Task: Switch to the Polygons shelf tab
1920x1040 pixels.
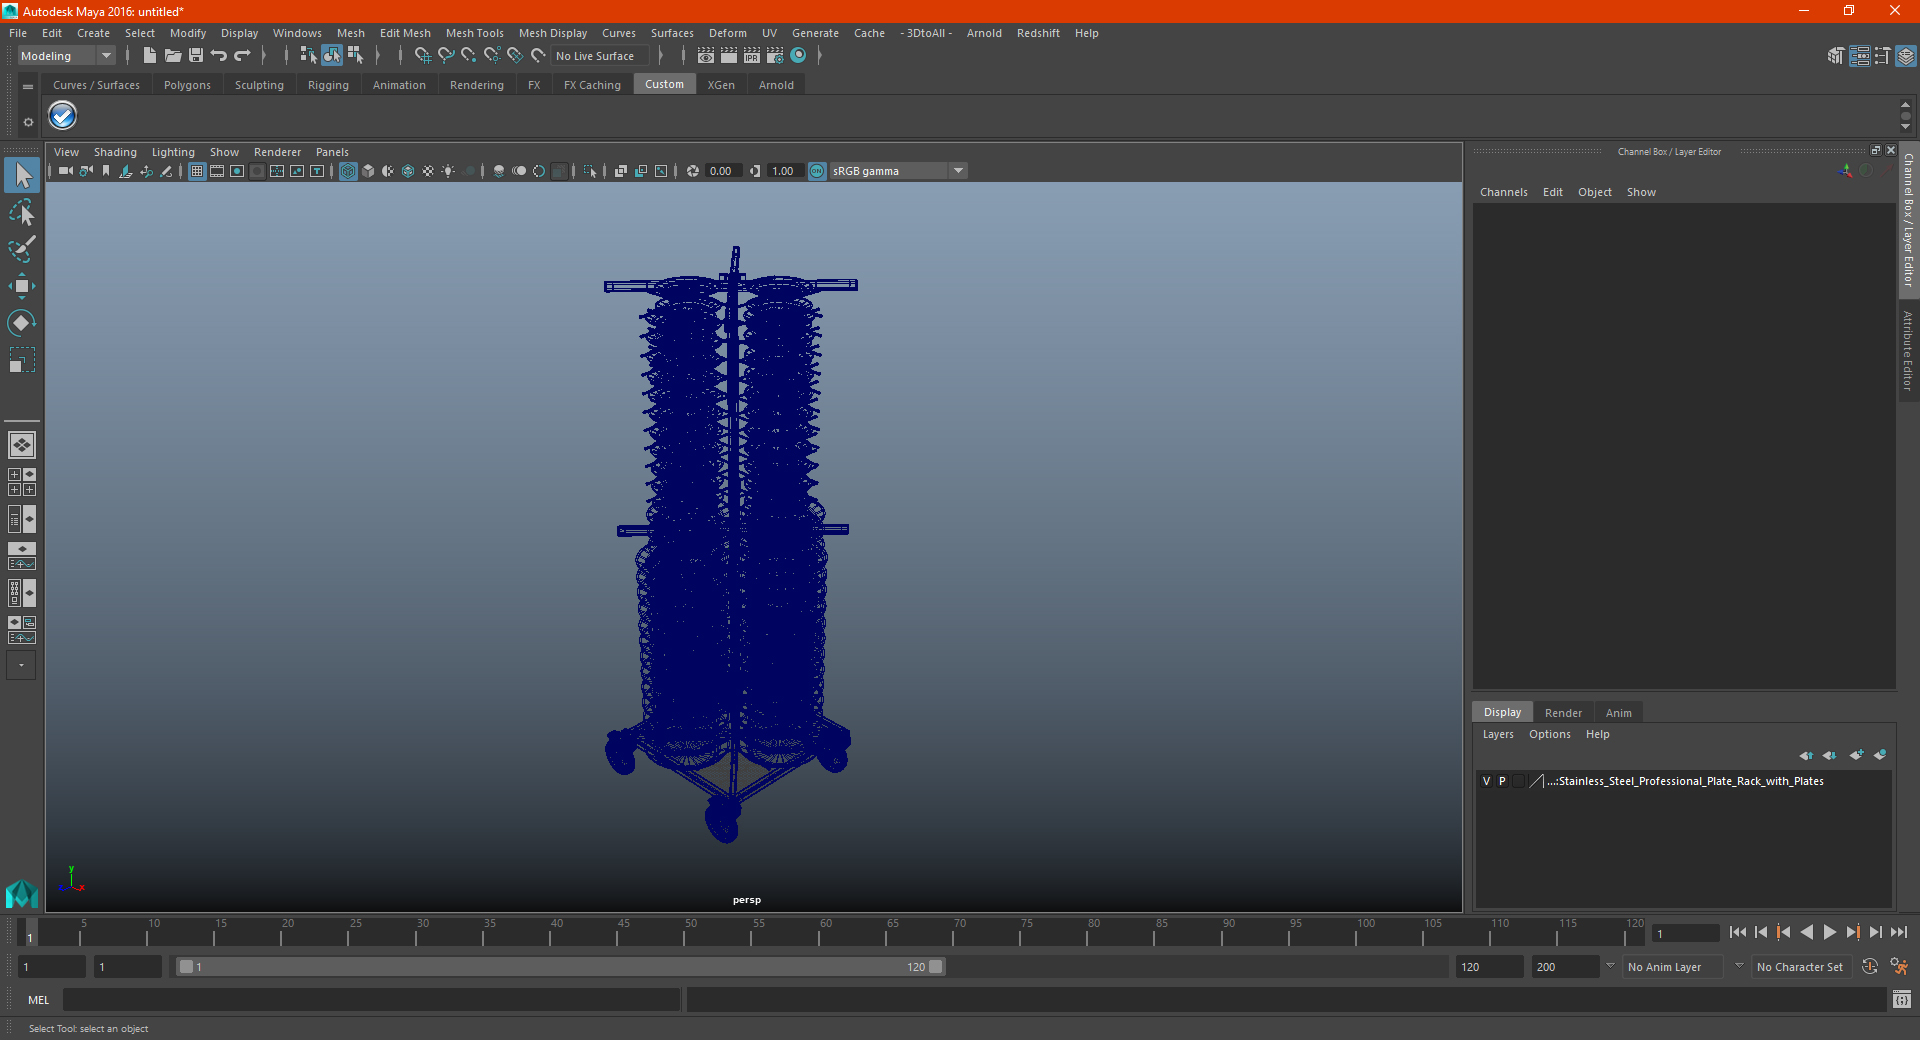Action: [x=187, y=85]
